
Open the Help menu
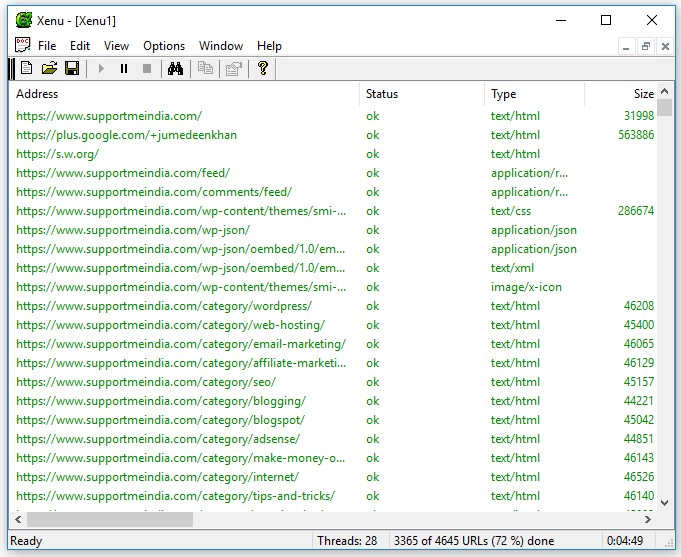269,46
